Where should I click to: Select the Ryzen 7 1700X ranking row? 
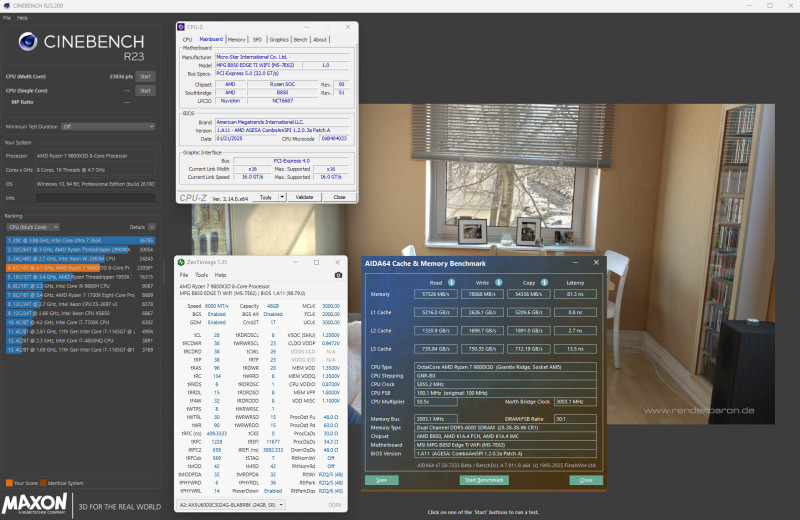click(x=81, y=295)
